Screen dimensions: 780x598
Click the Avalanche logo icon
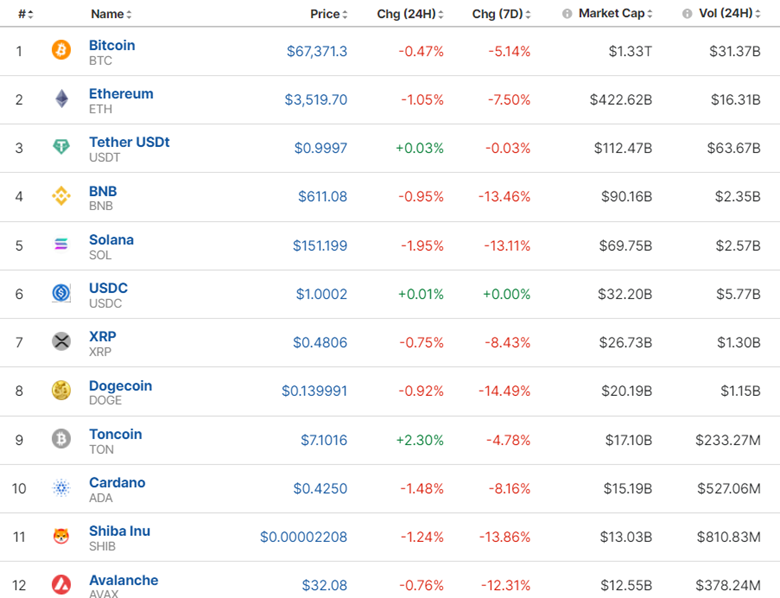[61, 585]
